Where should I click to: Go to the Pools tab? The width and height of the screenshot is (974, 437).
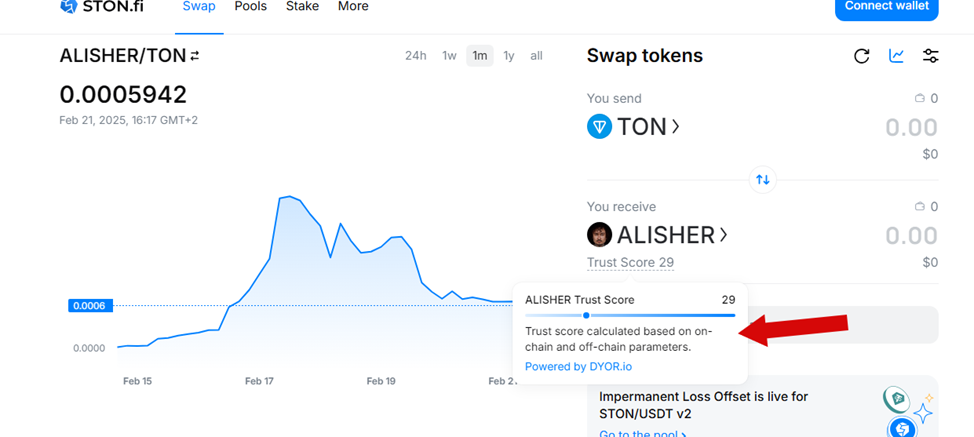250,6
